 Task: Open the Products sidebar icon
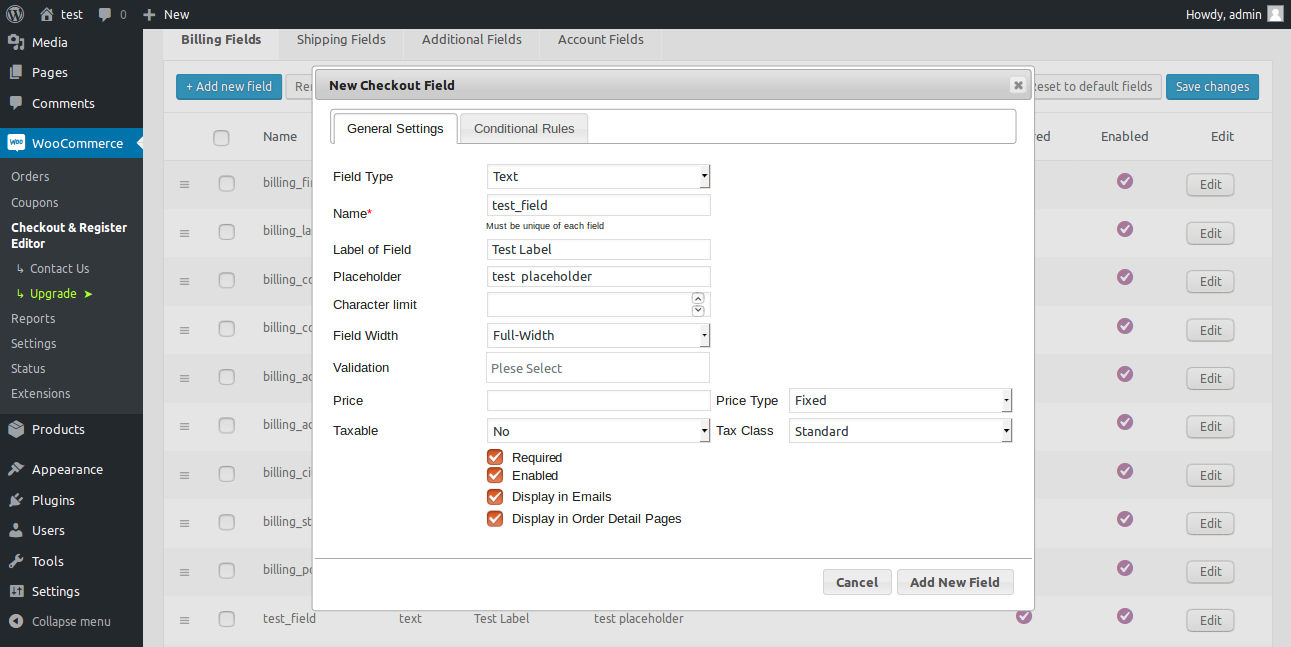click(16, 429)
